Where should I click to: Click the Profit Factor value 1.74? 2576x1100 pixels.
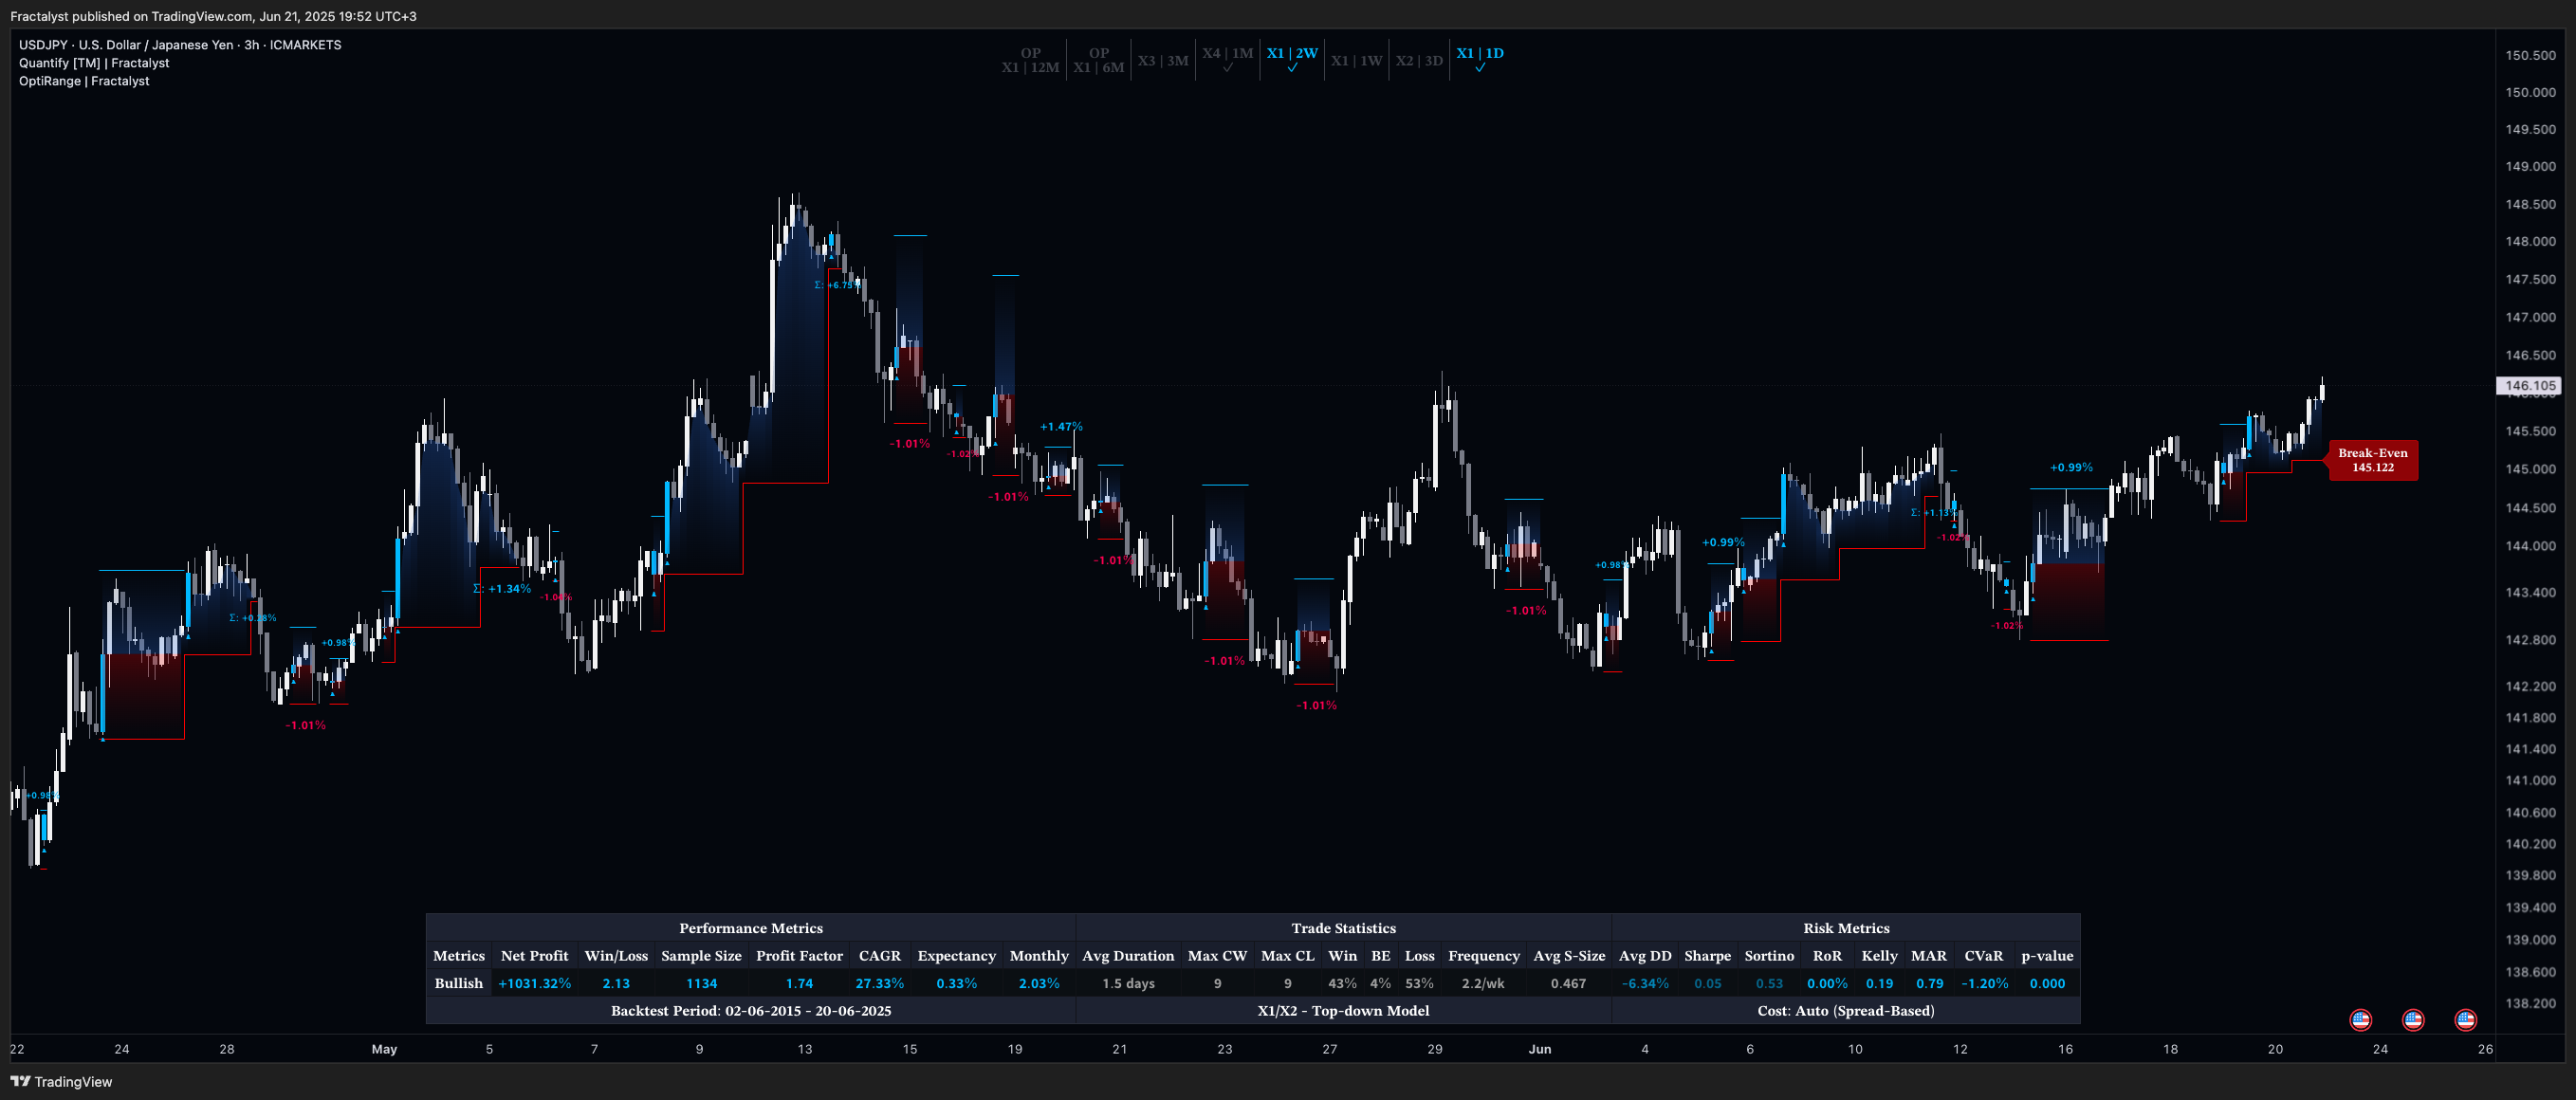click(799, 983)
